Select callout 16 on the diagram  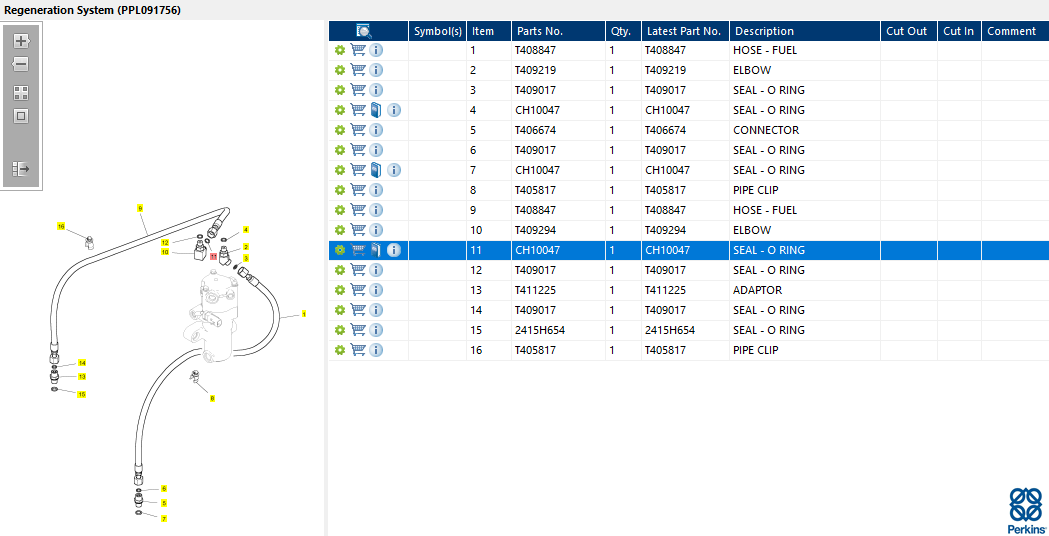(61, 226)
